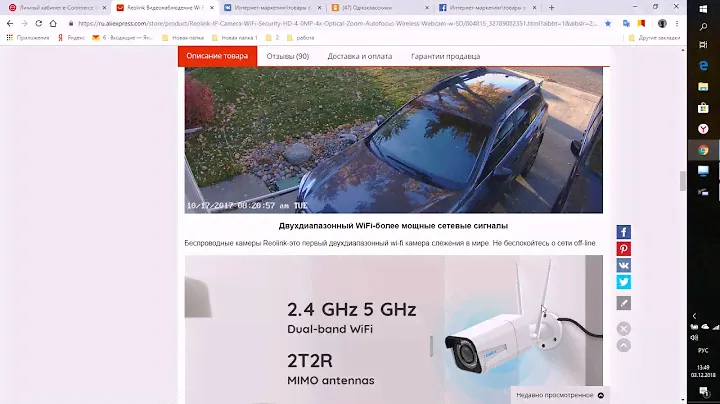Open the Отзывы (90) tab
The width and height of the screenshot is (720, 404).
point(287,56)
